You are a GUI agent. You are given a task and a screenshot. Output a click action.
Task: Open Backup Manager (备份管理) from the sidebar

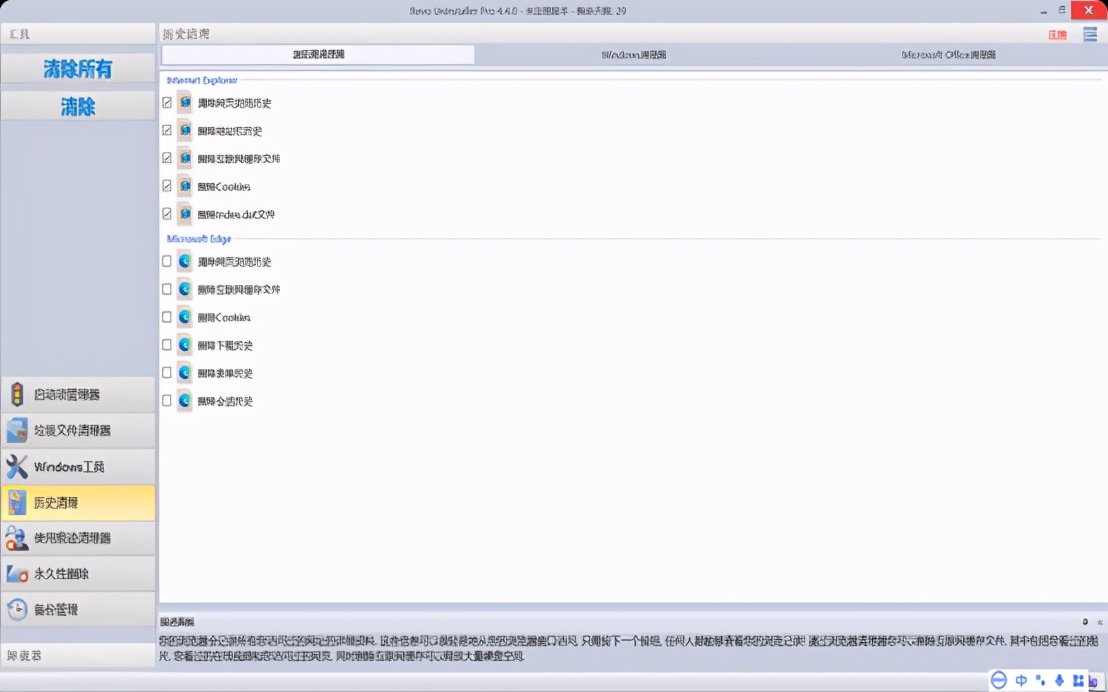[77, 609]
